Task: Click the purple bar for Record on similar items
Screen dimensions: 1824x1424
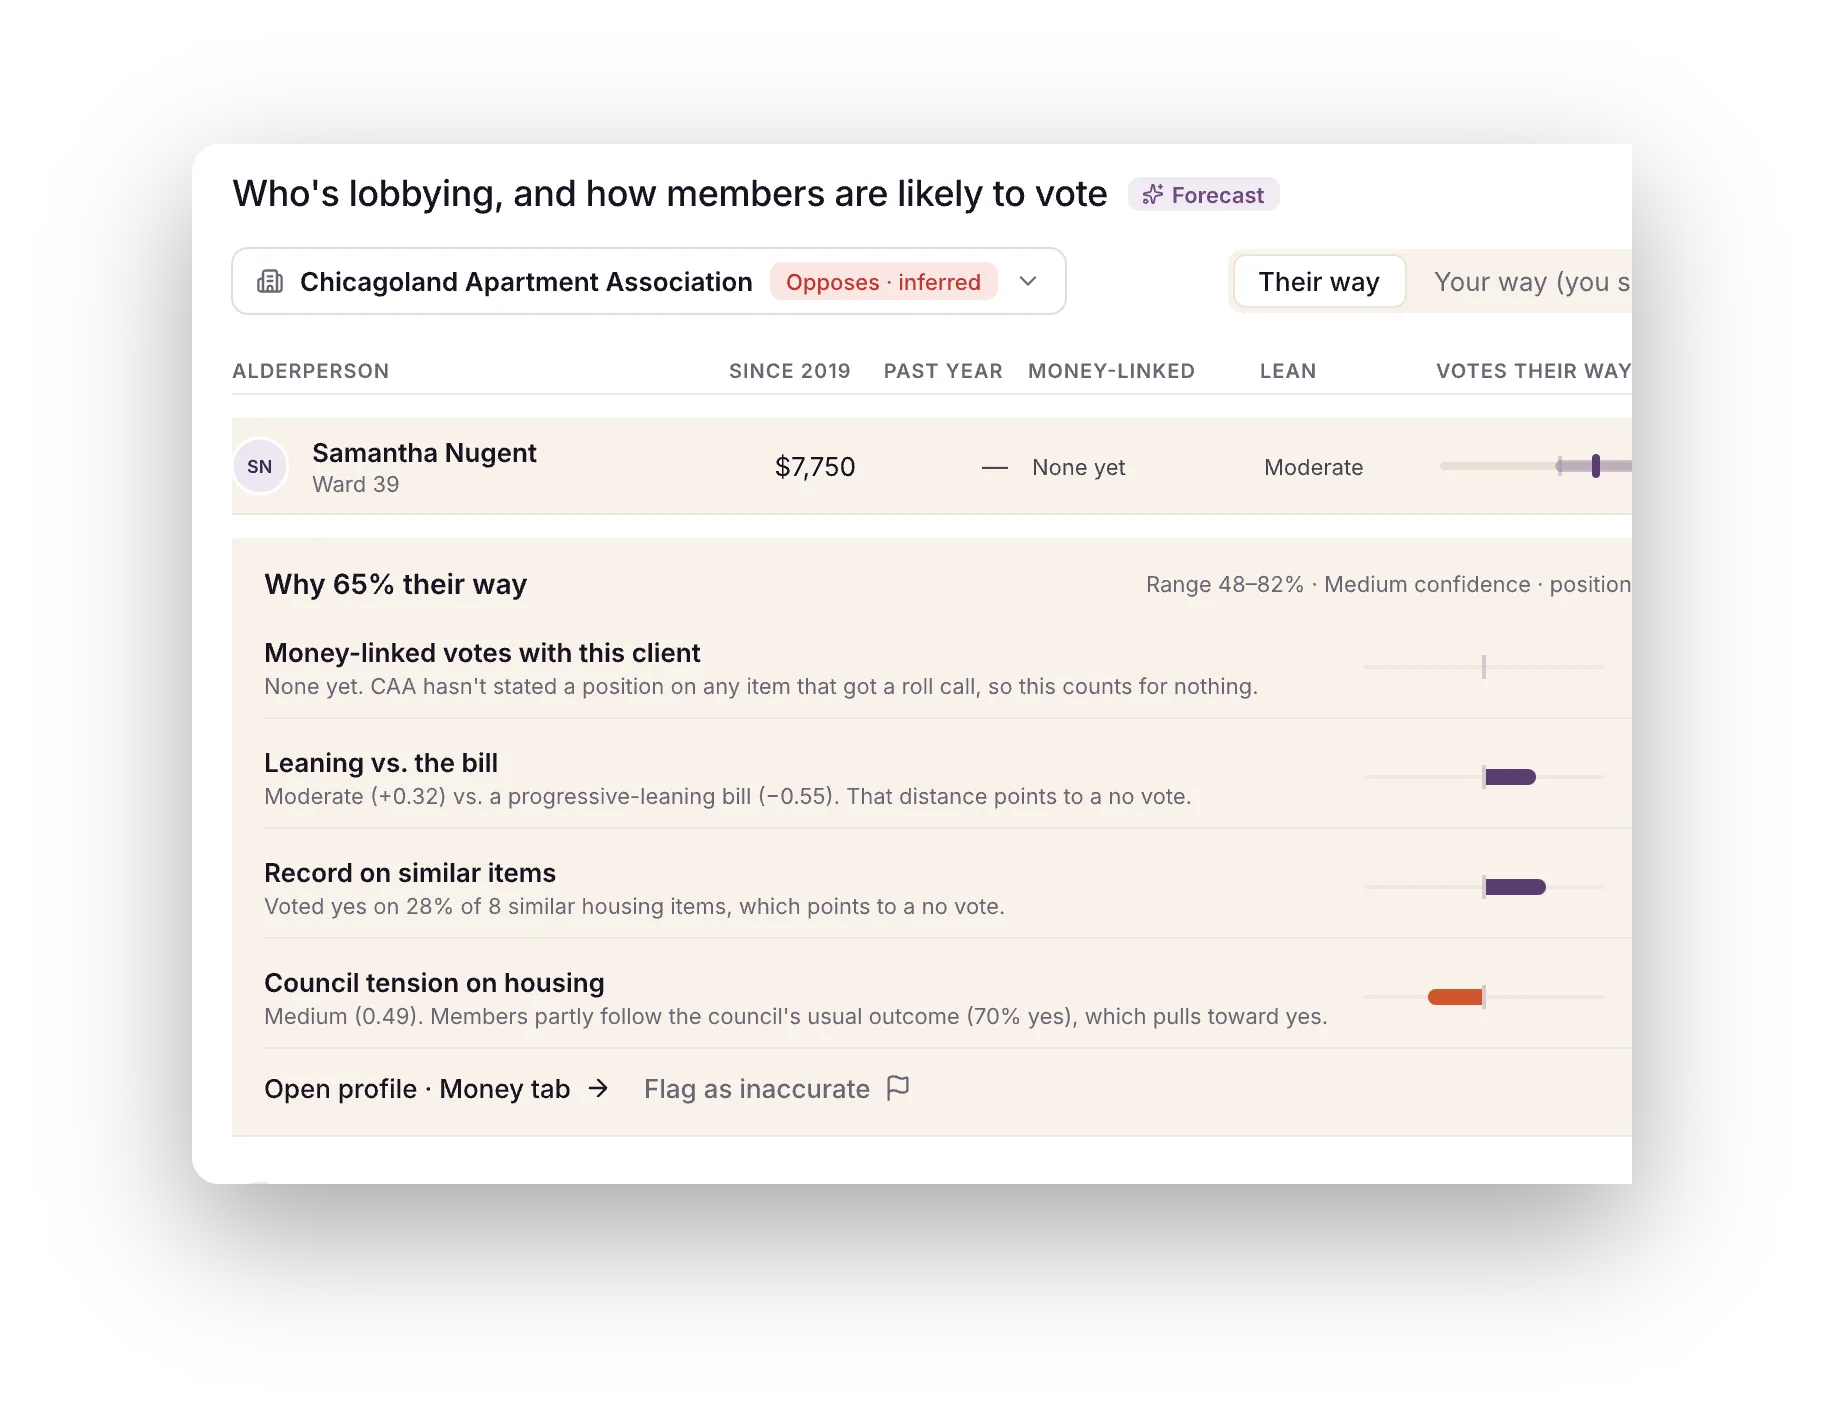Action: pyautogui.click(x=1515, y=887)
